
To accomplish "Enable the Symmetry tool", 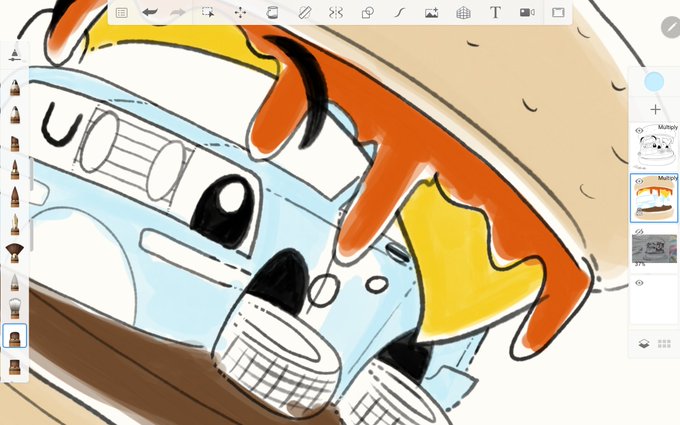I will click(x=336, y=13).
